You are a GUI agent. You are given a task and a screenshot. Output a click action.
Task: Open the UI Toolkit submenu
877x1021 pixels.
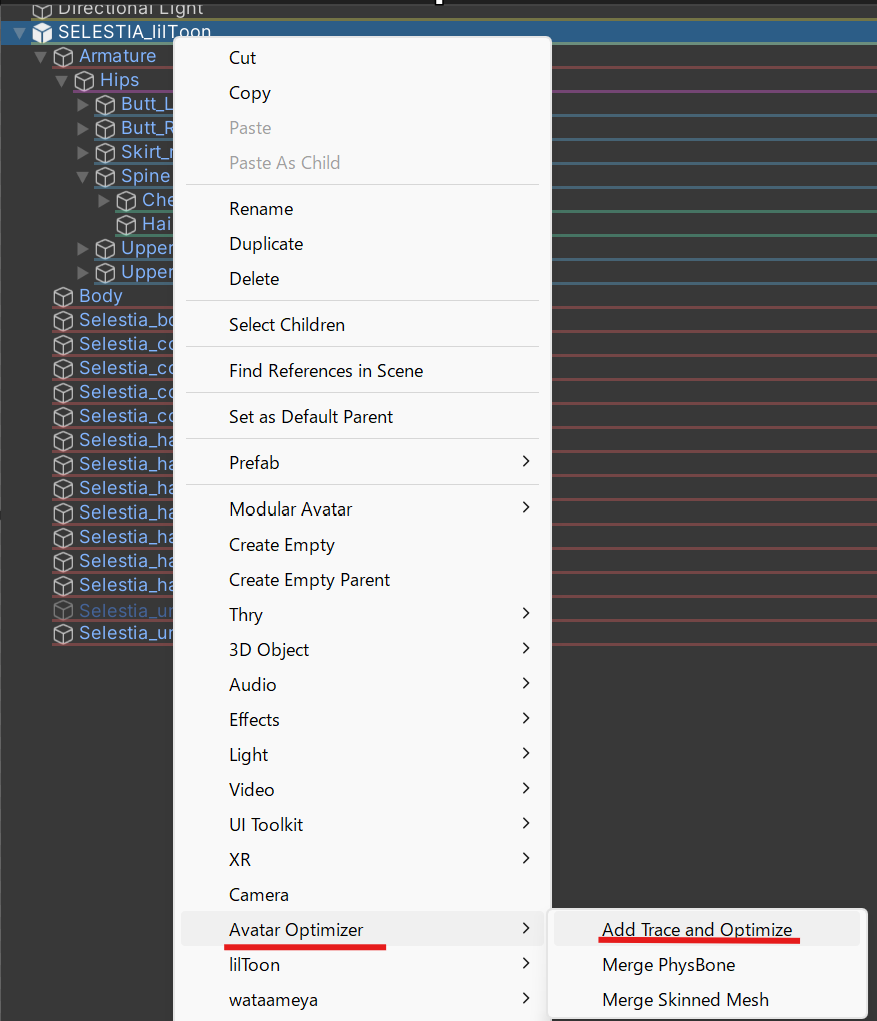pyautogui.click(x=363, y=825)
